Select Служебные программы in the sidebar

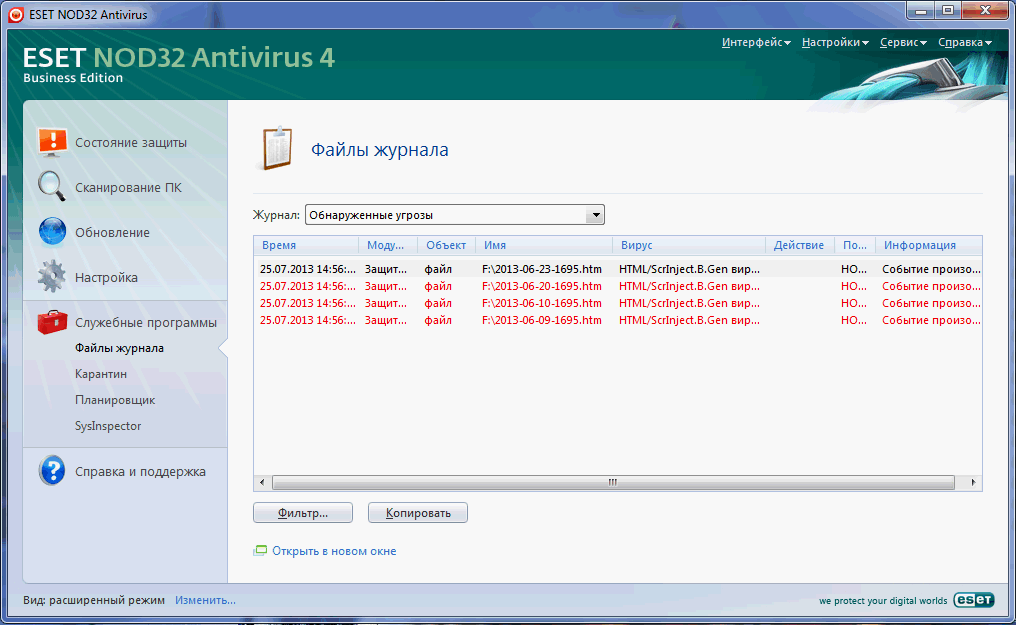(x=146, y=323)
